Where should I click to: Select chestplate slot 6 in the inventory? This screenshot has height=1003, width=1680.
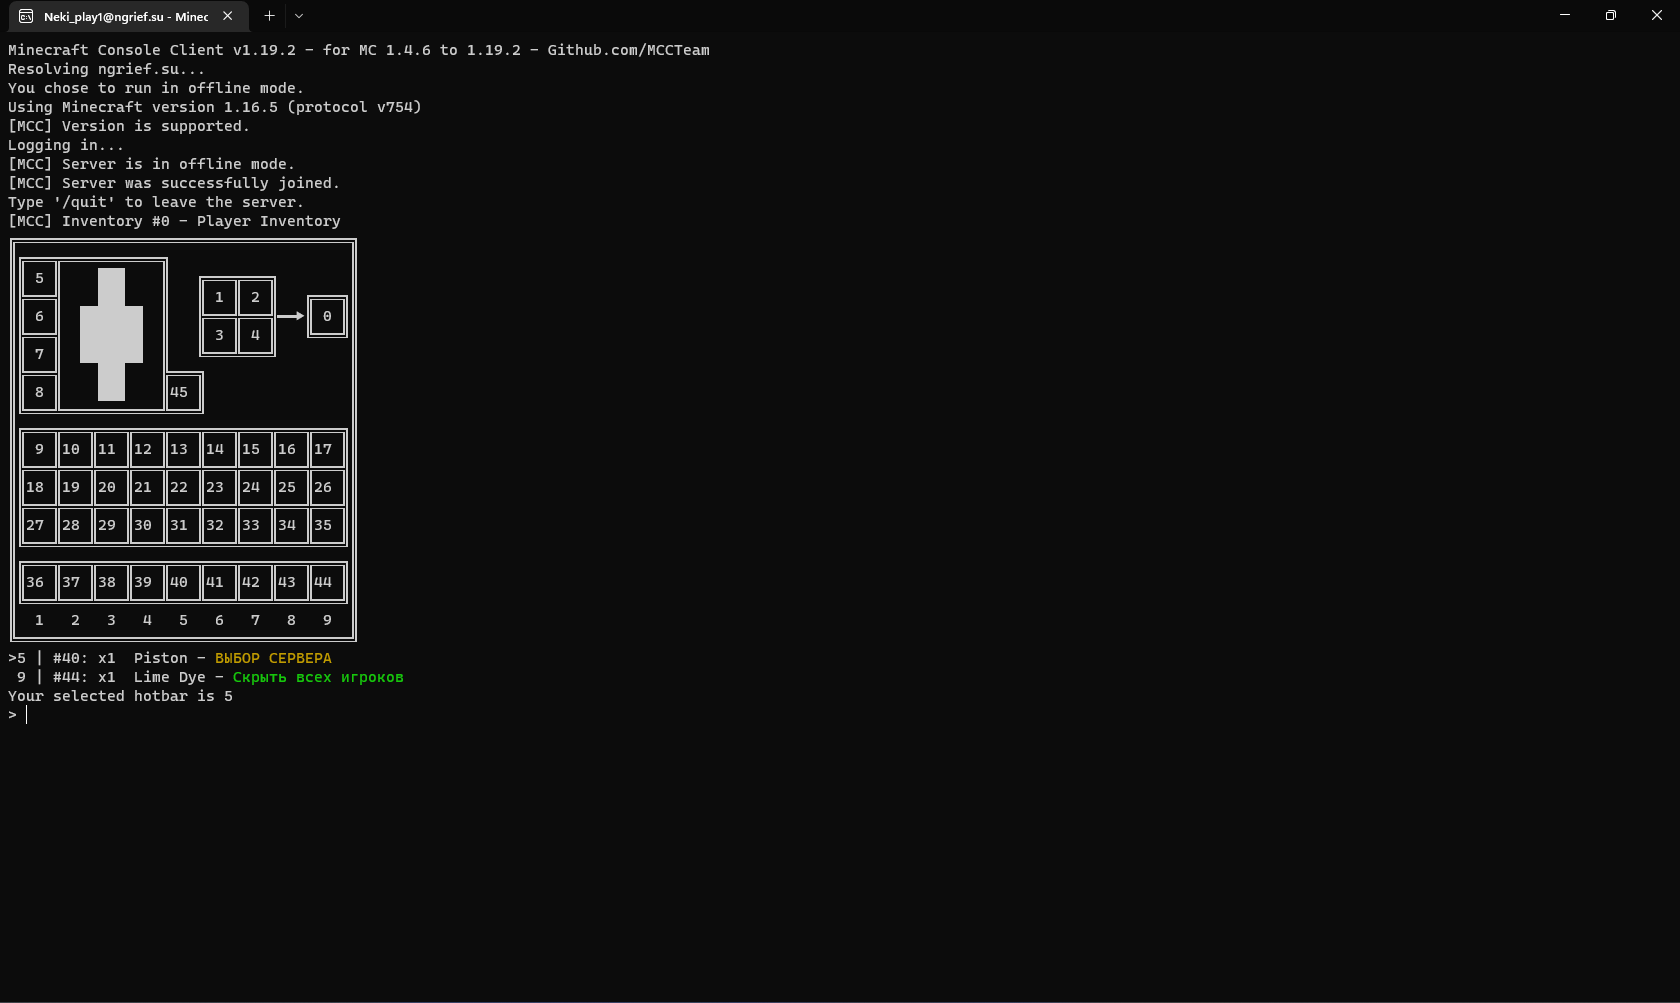pyautogui.click(x=39, y=316)
